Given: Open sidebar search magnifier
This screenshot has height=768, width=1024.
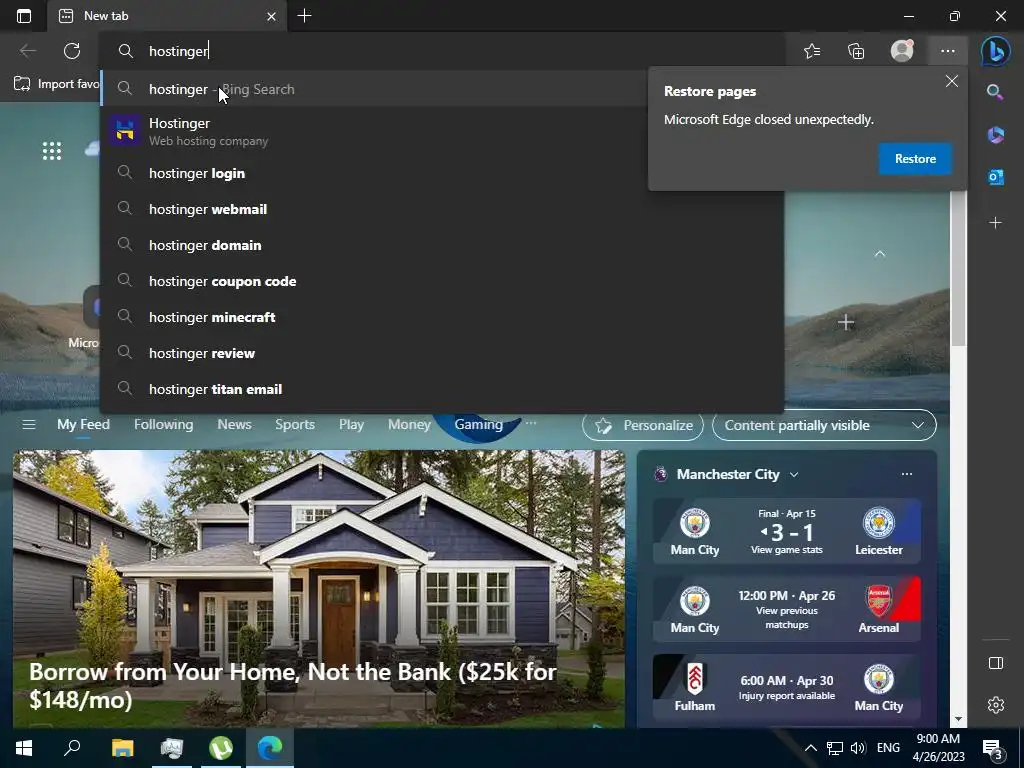Looking at the screenshot, I should point(995,92).
